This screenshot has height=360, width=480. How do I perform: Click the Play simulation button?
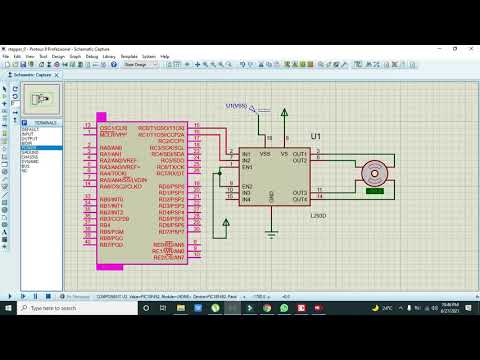[10, 296]
